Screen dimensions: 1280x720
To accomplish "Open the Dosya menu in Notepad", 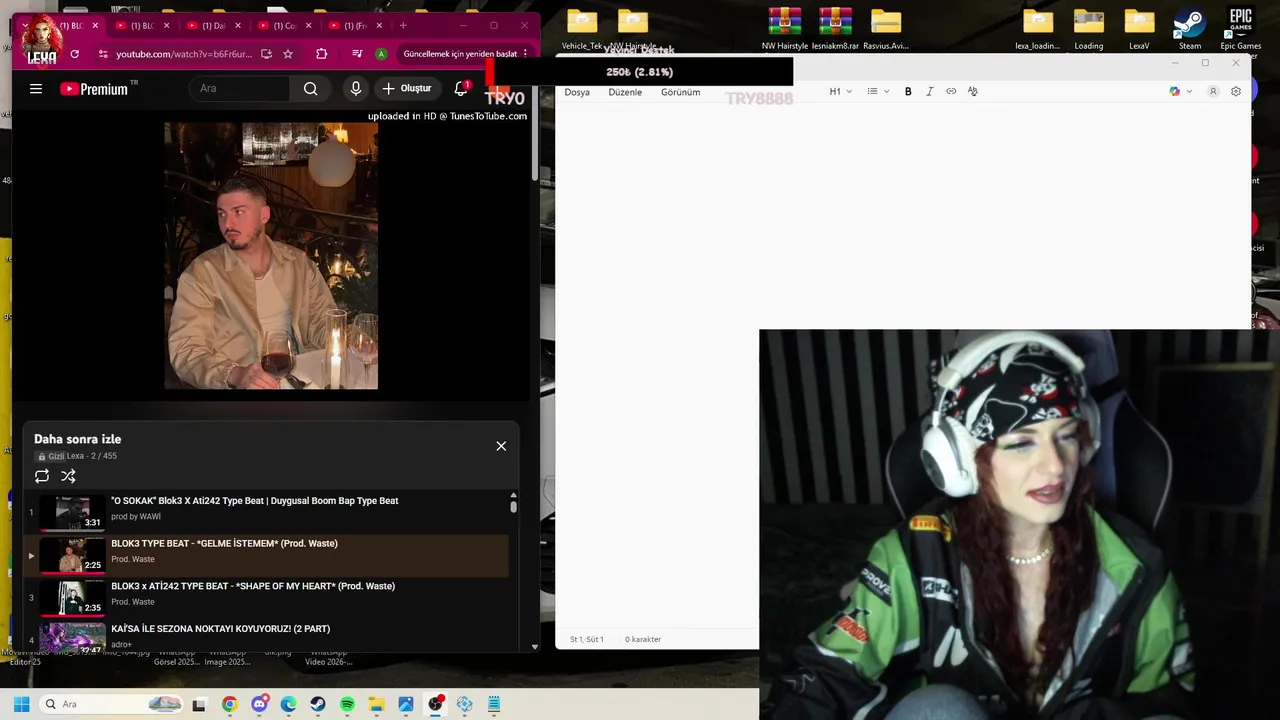I will click(577, 92).
